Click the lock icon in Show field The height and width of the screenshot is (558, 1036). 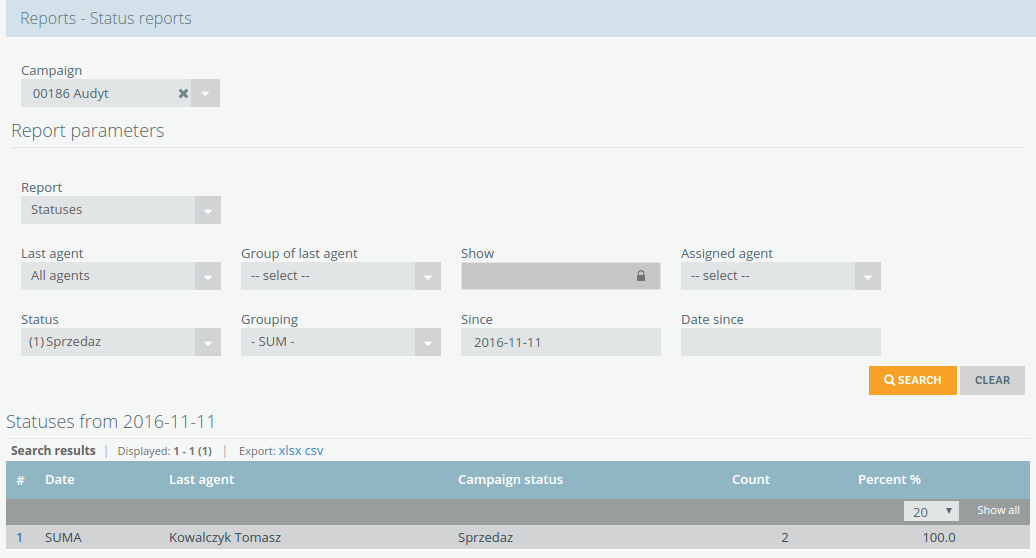640,276
